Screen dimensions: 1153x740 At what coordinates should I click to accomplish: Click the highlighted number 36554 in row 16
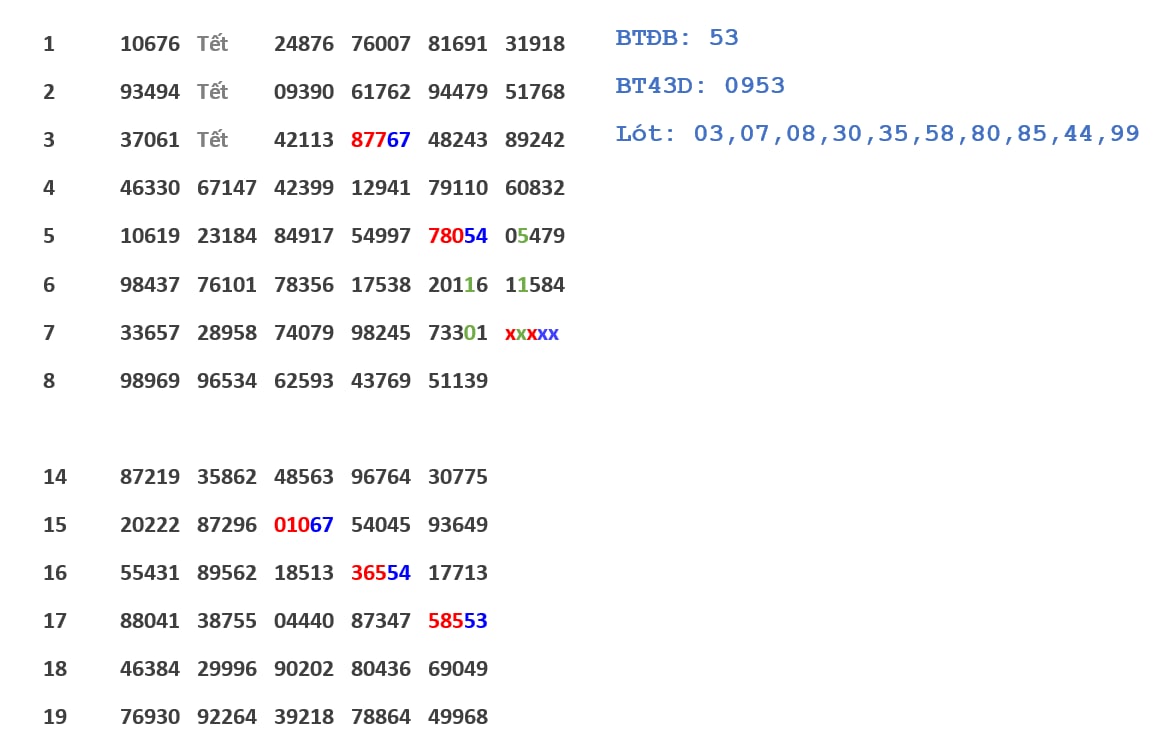380,573
